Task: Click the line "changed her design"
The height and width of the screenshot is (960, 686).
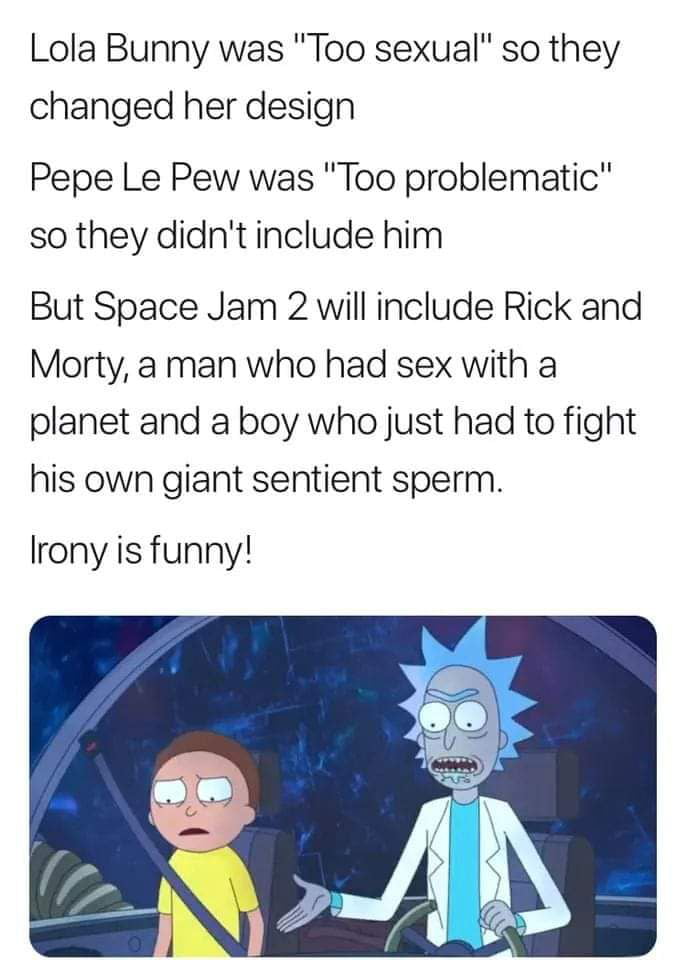Action: coord(192,108)
